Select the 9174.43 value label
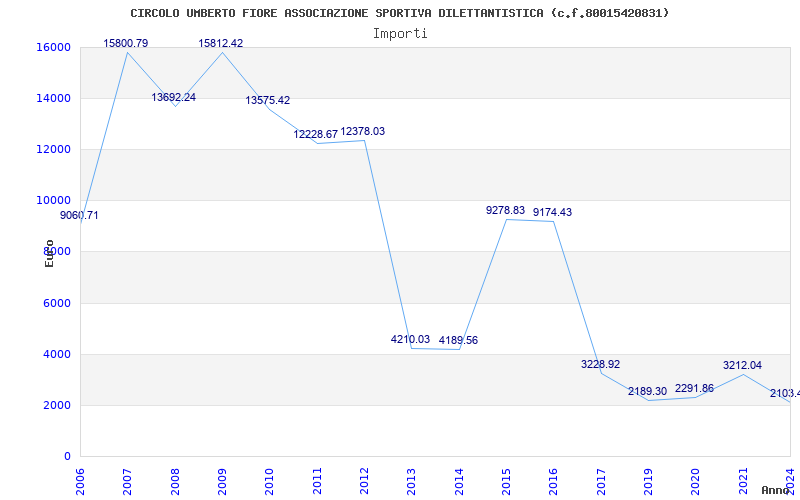 tap(553, 212)
